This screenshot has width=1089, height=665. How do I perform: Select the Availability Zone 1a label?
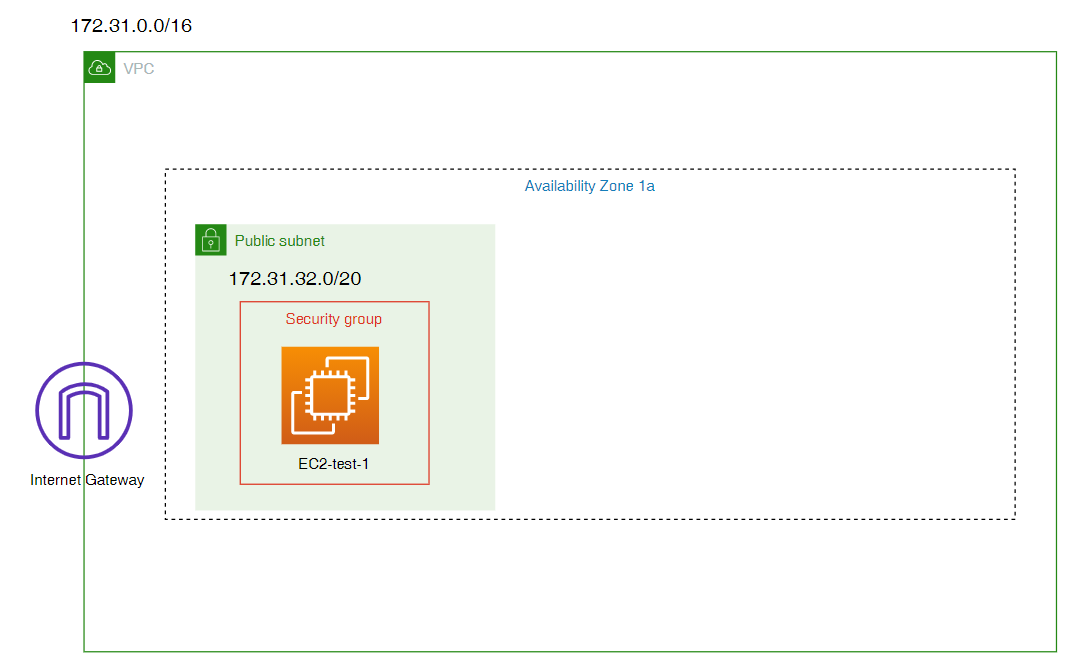pos(590,186)
